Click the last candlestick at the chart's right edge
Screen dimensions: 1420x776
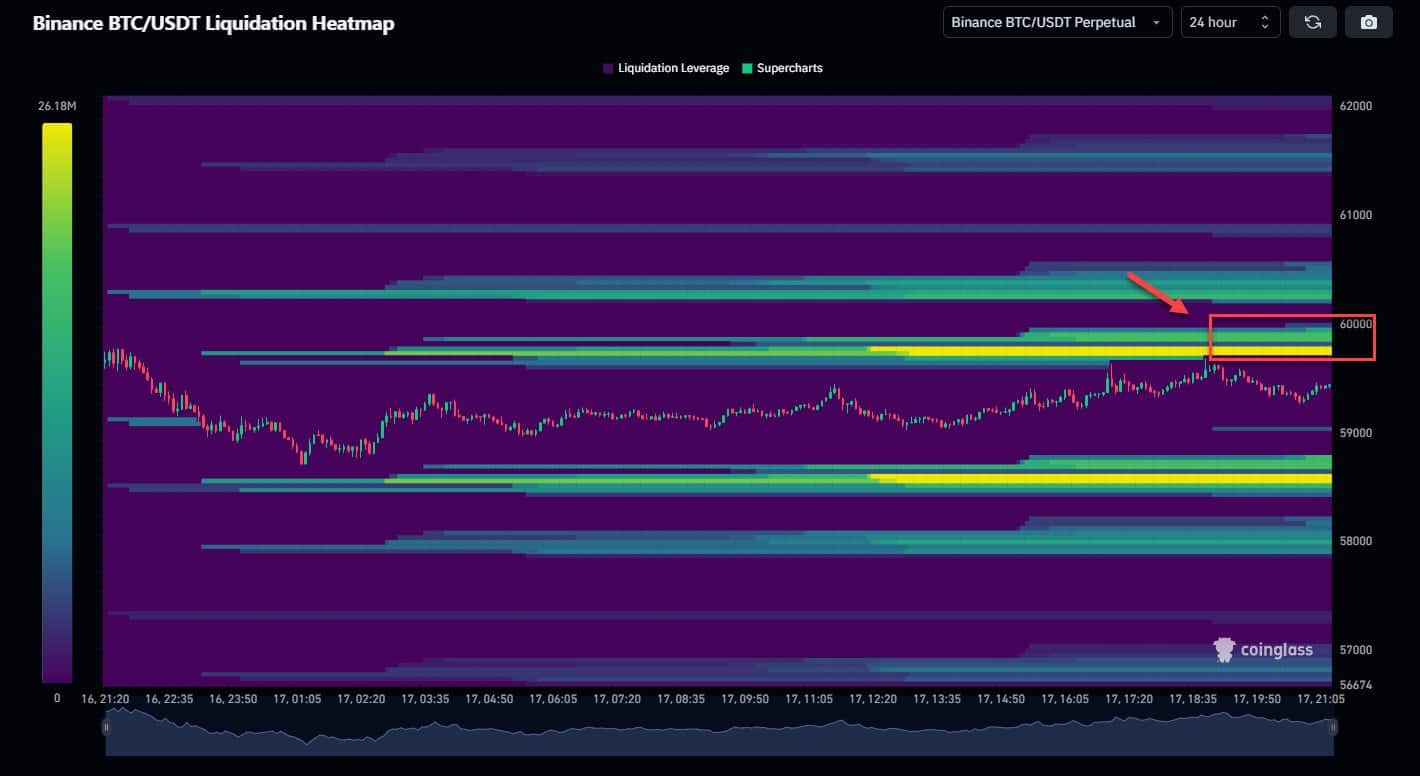pyautogui.click(x=1328, y=385)
